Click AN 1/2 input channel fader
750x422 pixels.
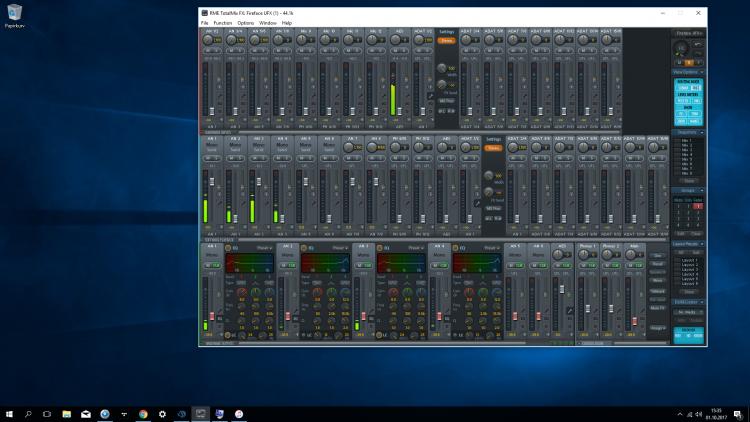point(211,111)
